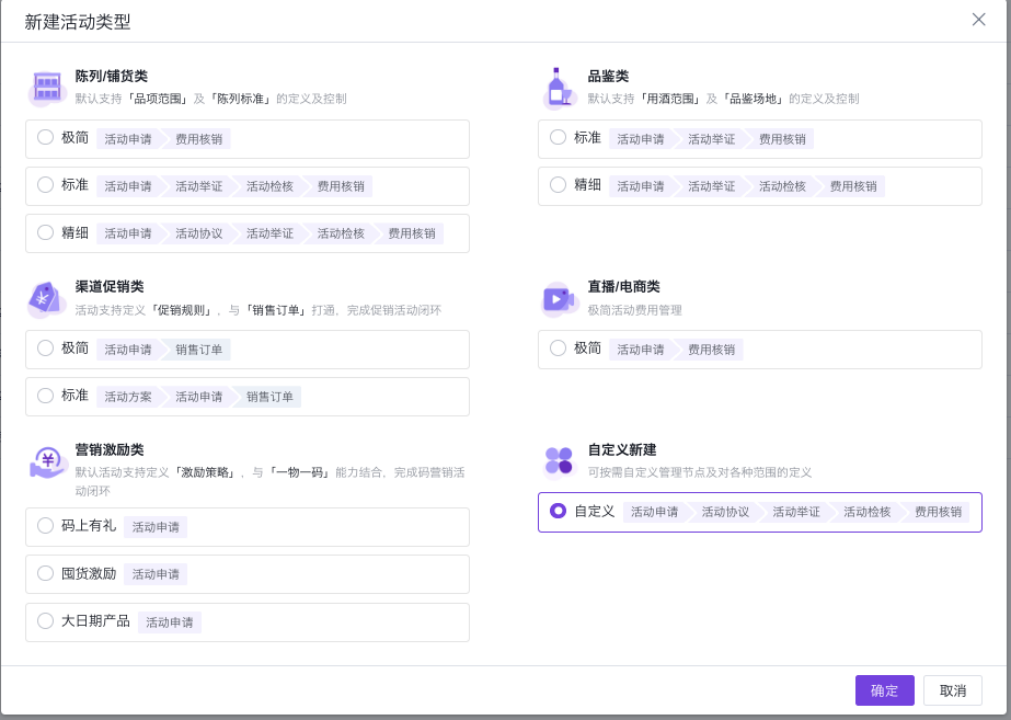Click the 品鉴类 description mentioning 用酒范围

coord(723,99)
